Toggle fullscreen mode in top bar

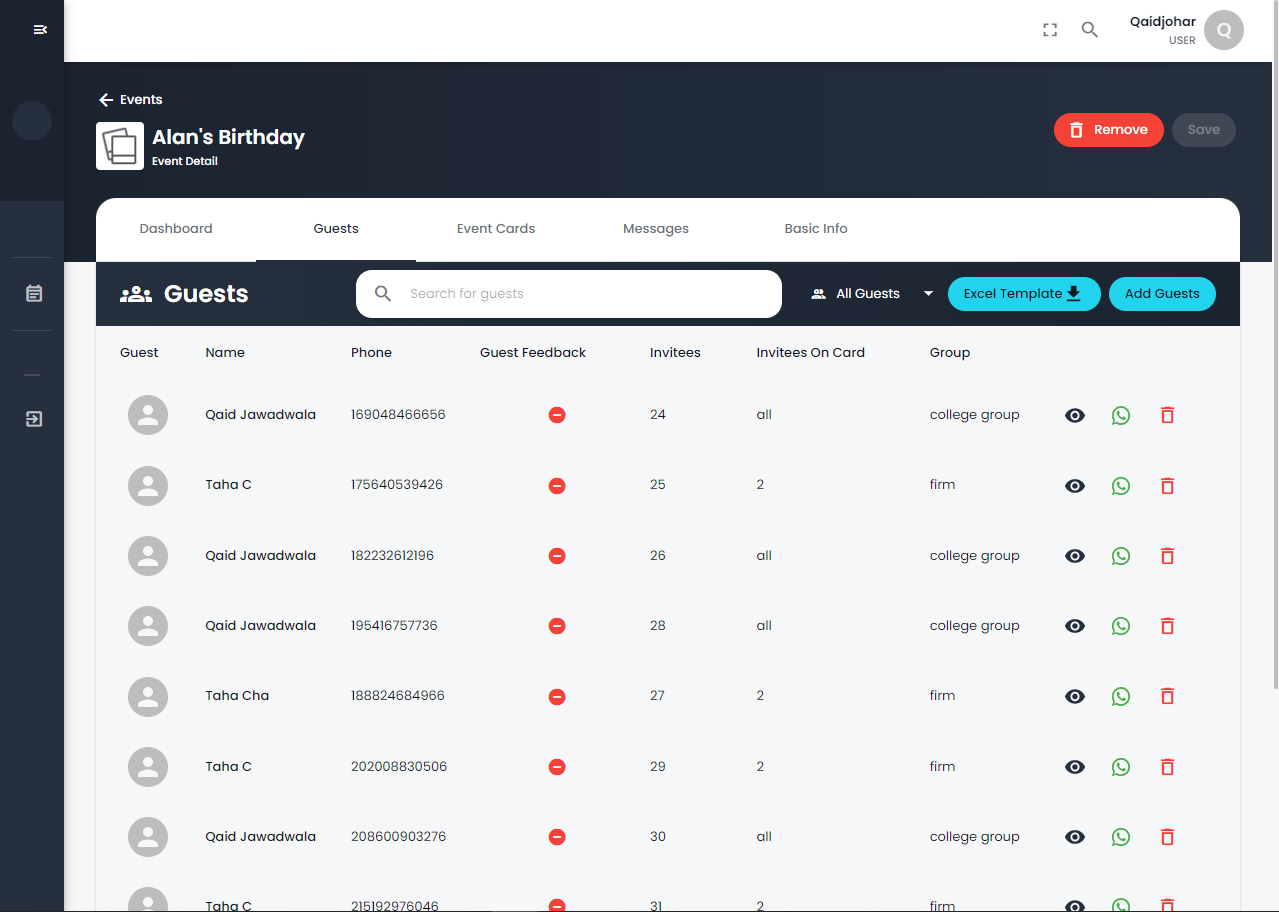[1050, 30]
